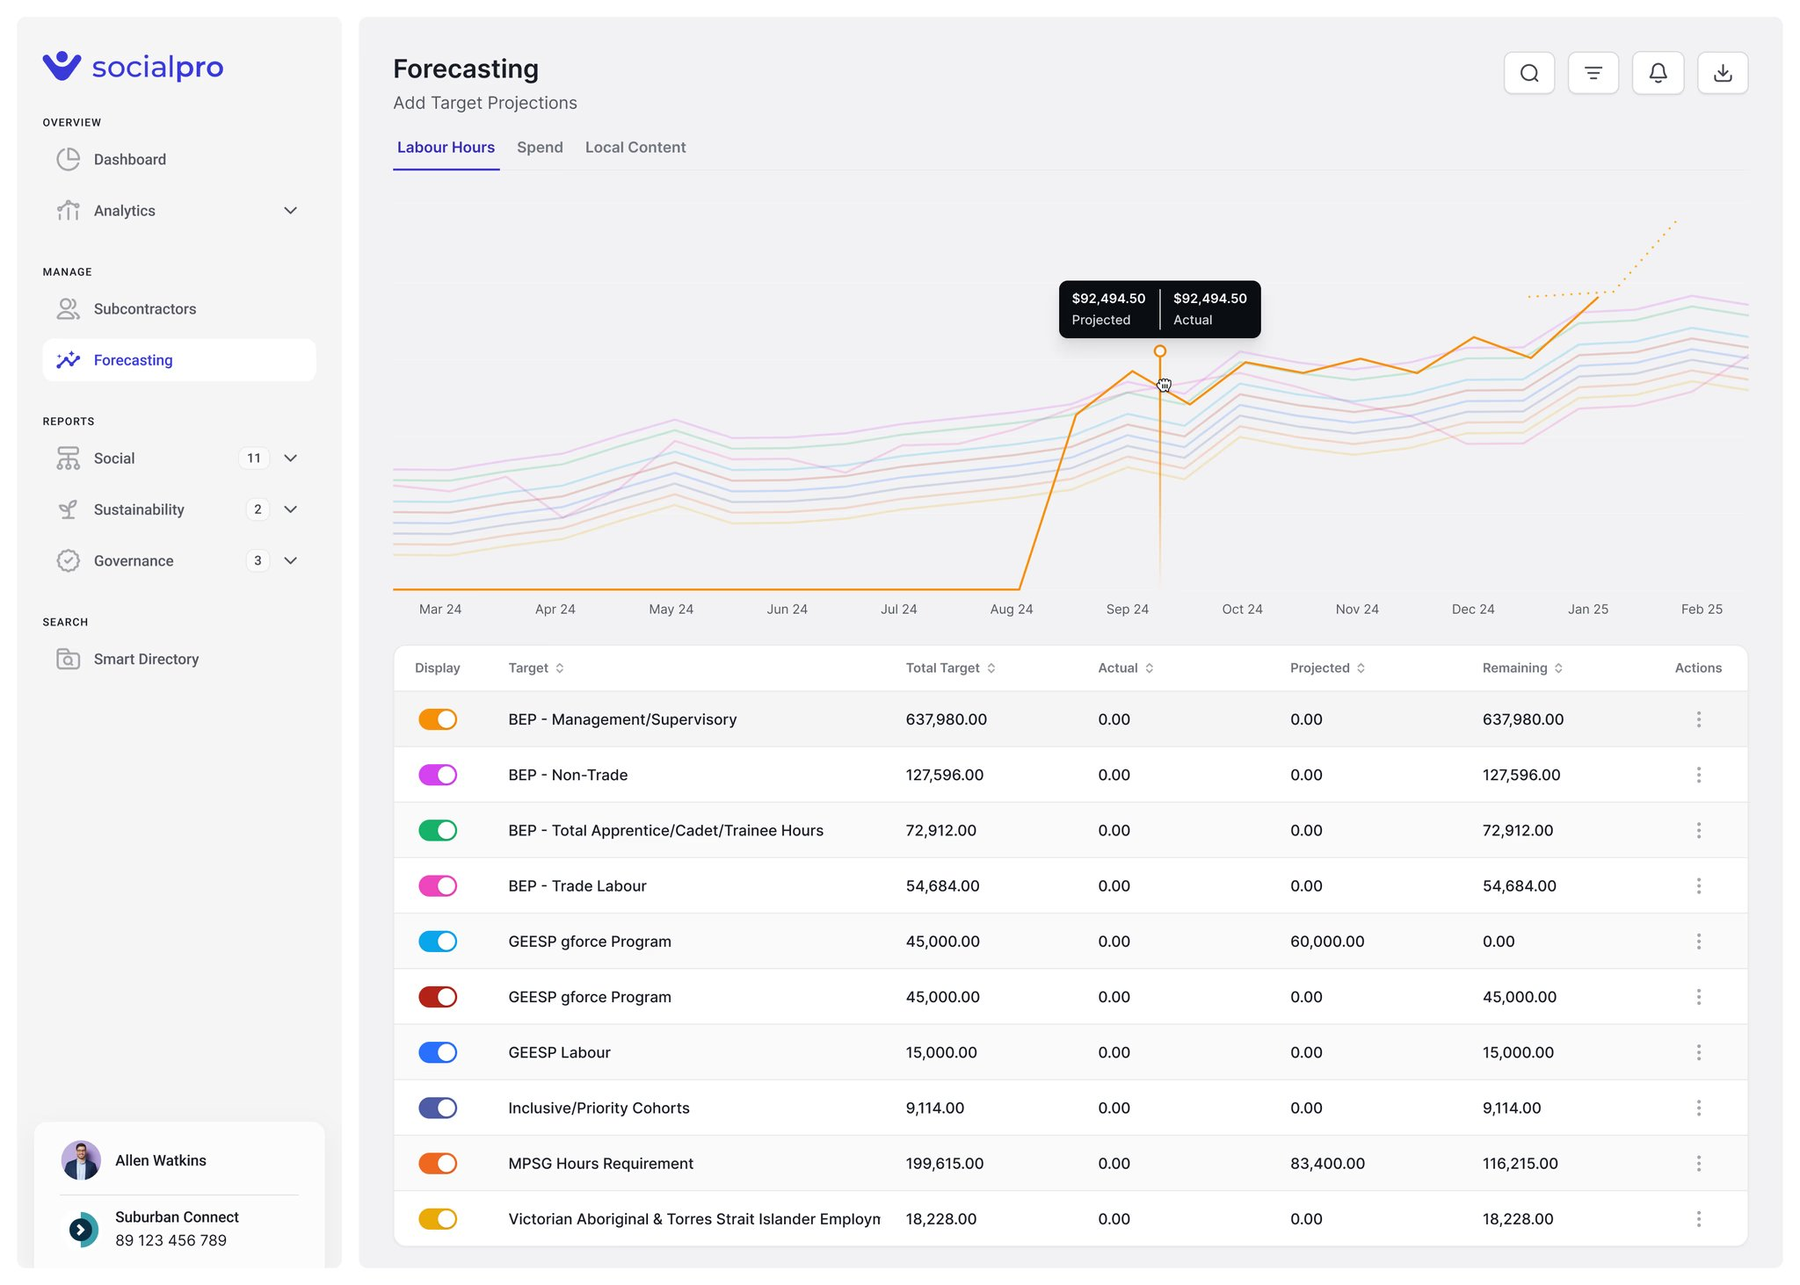Click the $92,494.50 Projected tooltip value
Image resolution: width=1800 pixels, height=1285 pixels.
pos(1108,298)
